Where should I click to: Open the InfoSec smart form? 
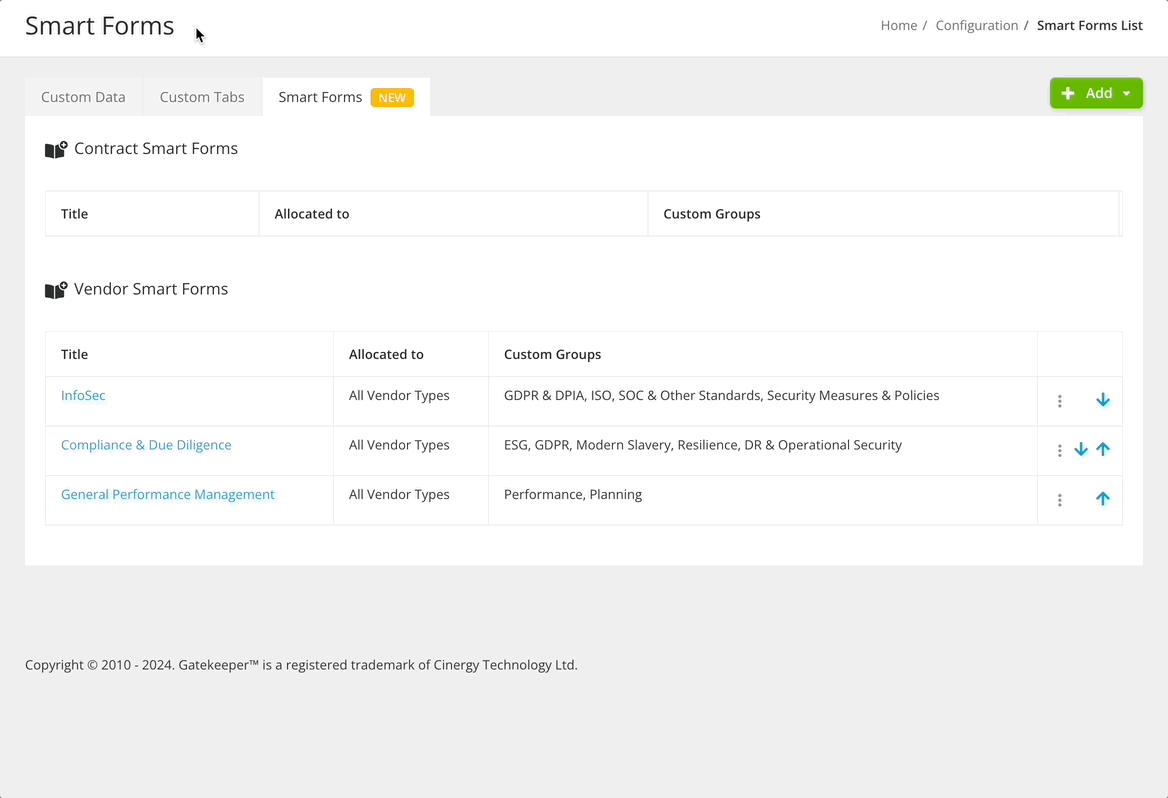click(x=83, y=395)
